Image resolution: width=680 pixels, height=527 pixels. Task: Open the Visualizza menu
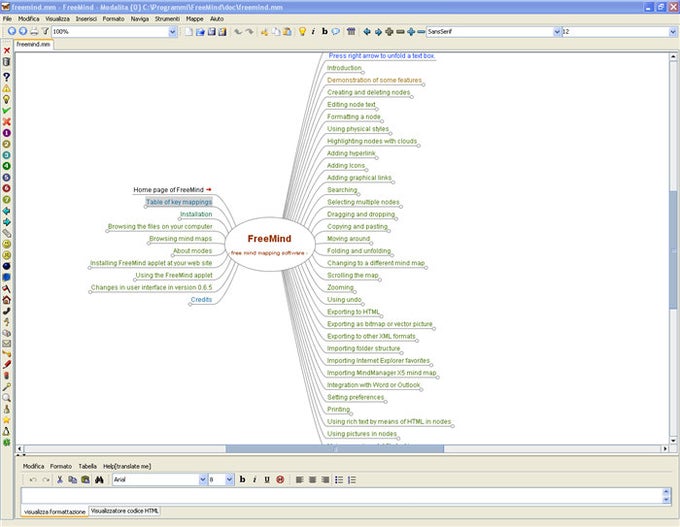(57, 19)
